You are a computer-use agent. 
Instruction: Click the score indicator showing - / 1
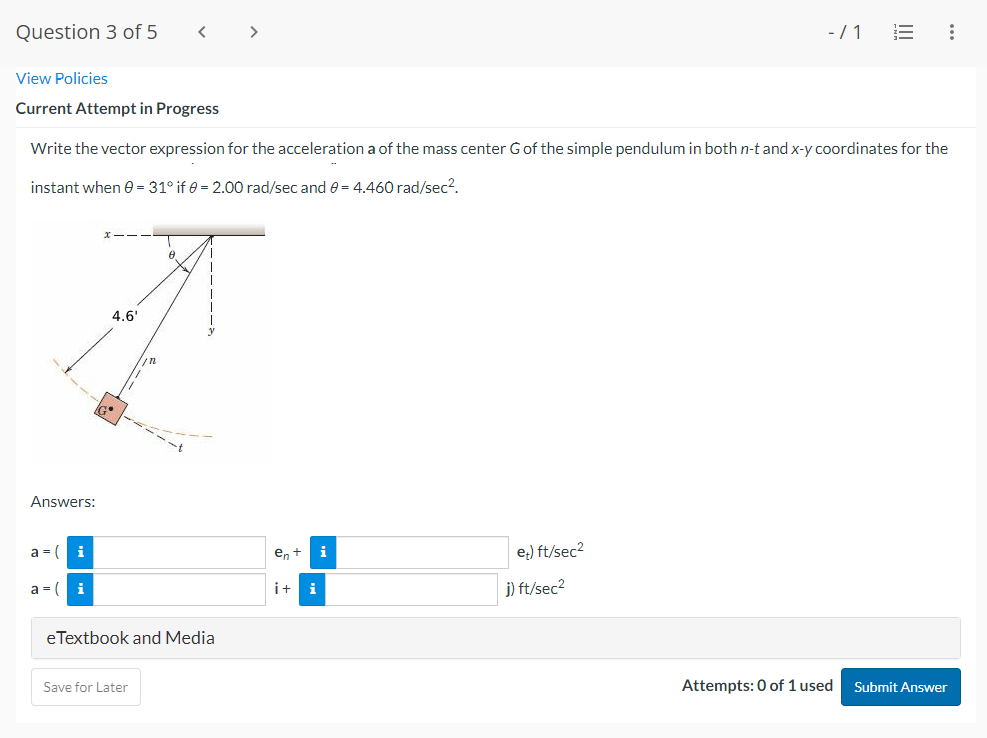pyautogui.click(x=841, y=31)
